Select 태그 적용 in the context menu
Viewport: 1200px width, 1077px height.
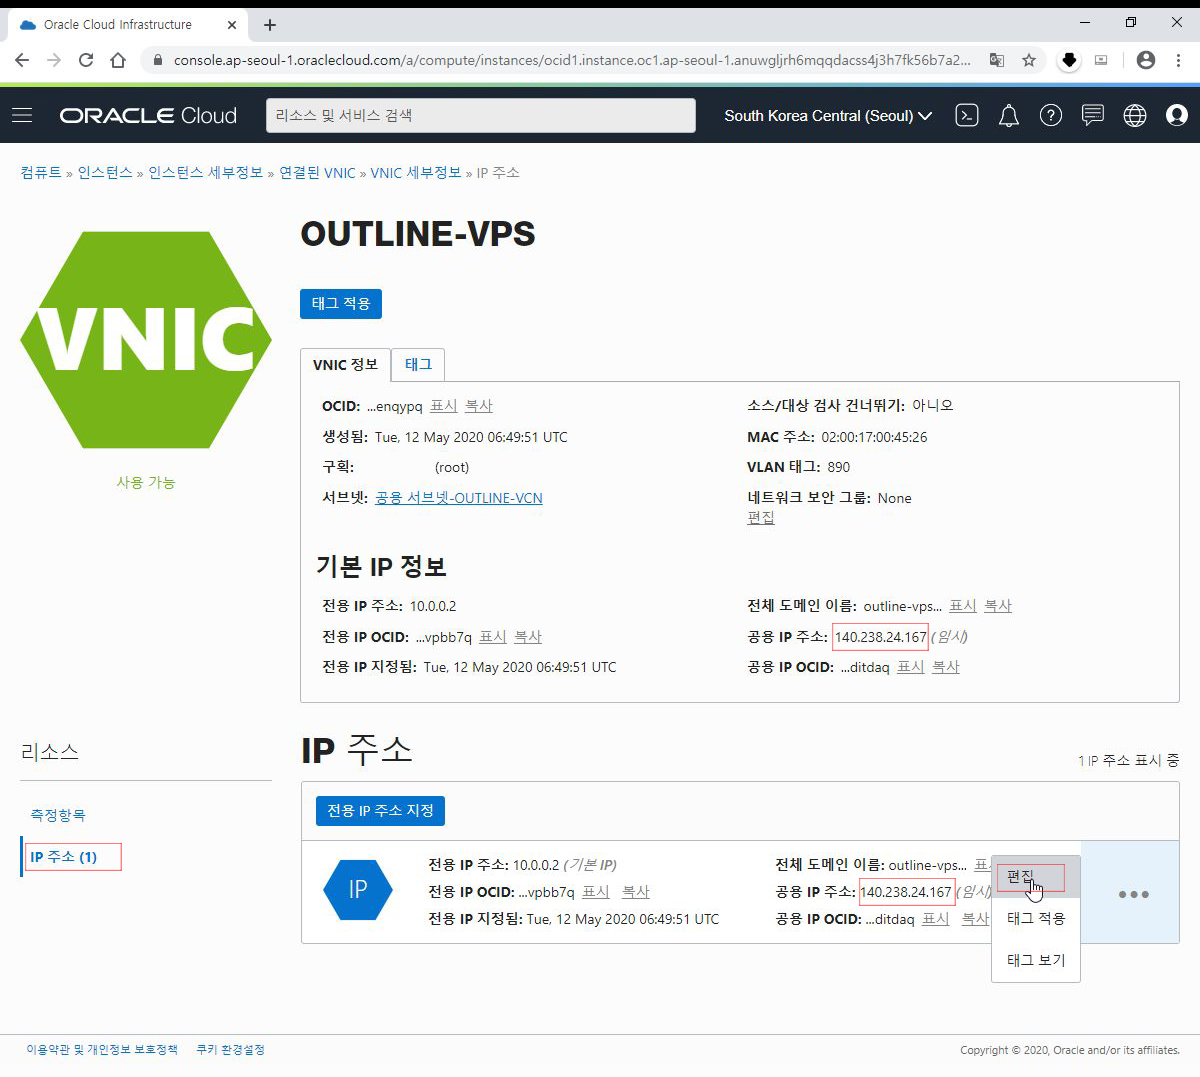(x=1036, y=918)
